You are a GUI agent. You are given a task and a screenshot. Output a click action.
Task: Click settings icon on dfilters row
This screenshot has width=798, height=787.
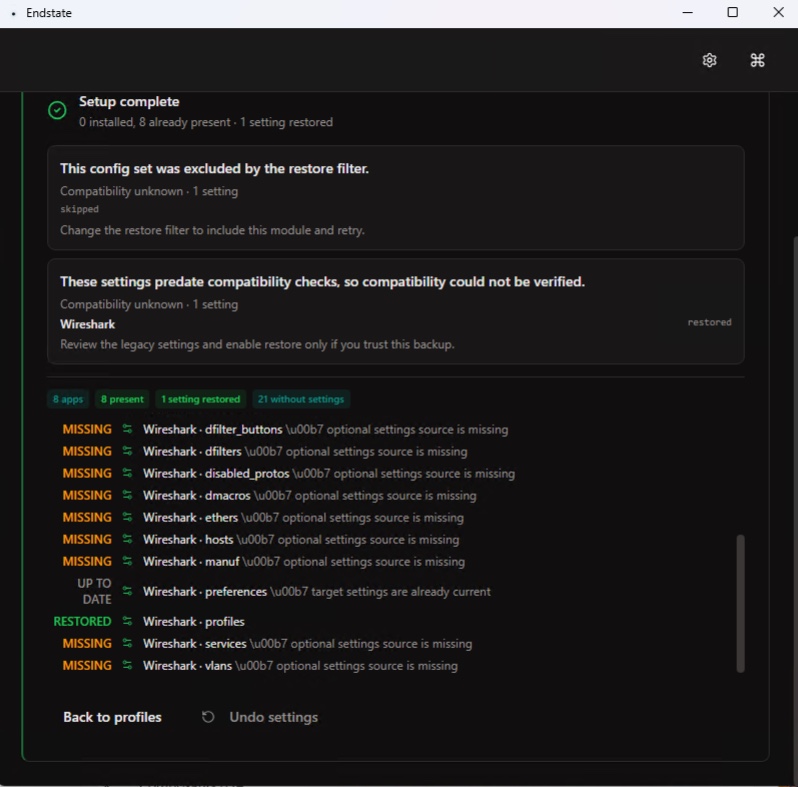click(127, 451)
